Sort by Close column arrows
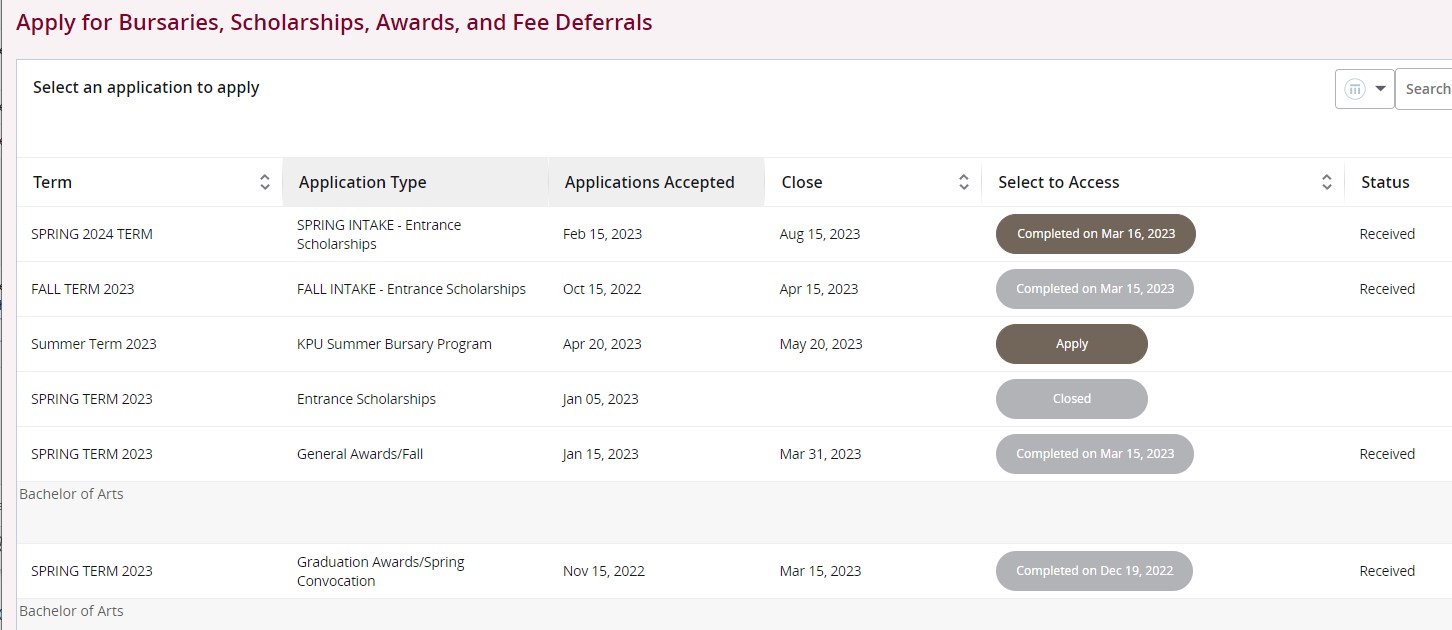 pyautogui.click(x=963, y=182)
